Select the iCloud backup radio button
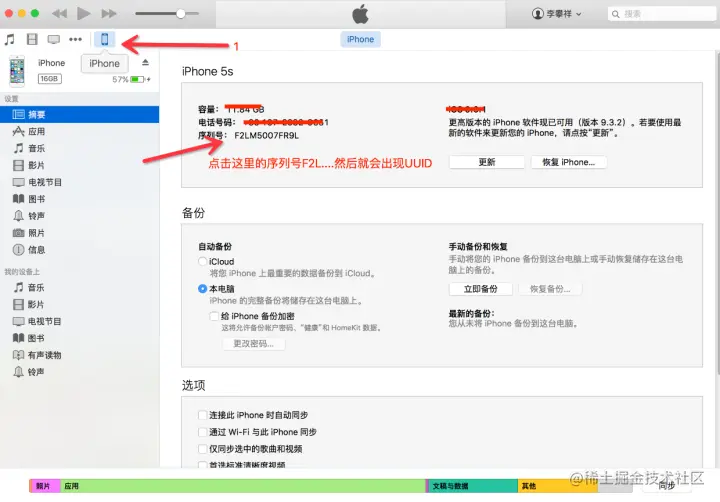This screenshot has width=720, height=502. (202, 261)
